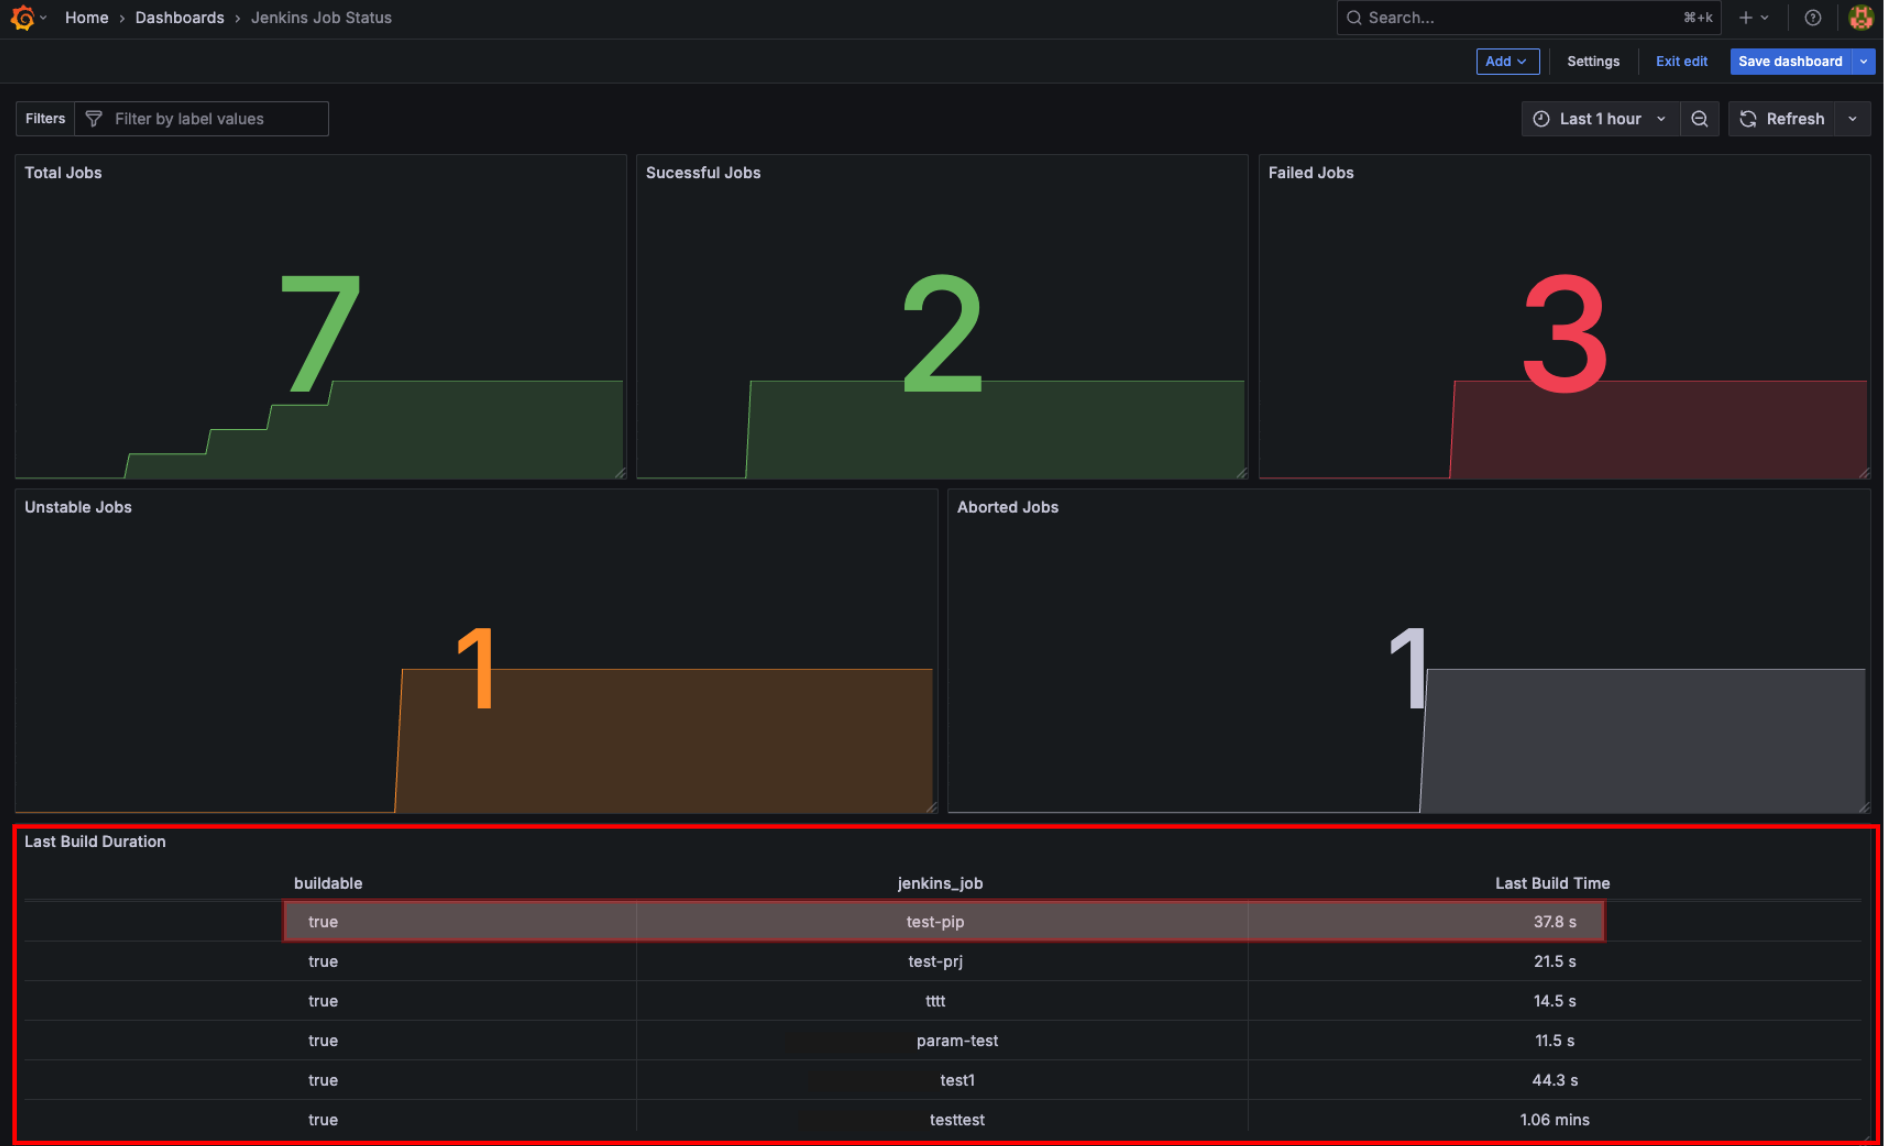The height and width of the screenshot is (1146, 1886).
Task: Click the Total Jobs panel resize handle
Action: [x=620, y=473]
